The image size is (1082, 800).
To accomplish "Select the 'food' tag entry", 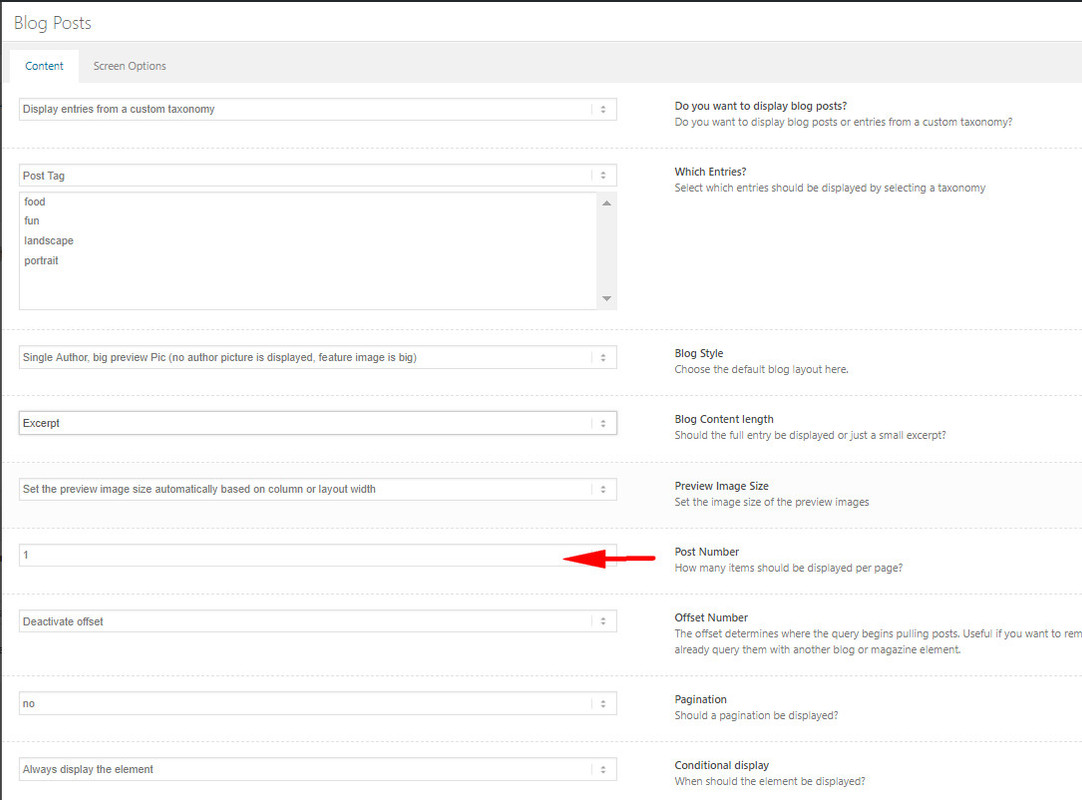I will pyautogui.click(x=35, y=202).
